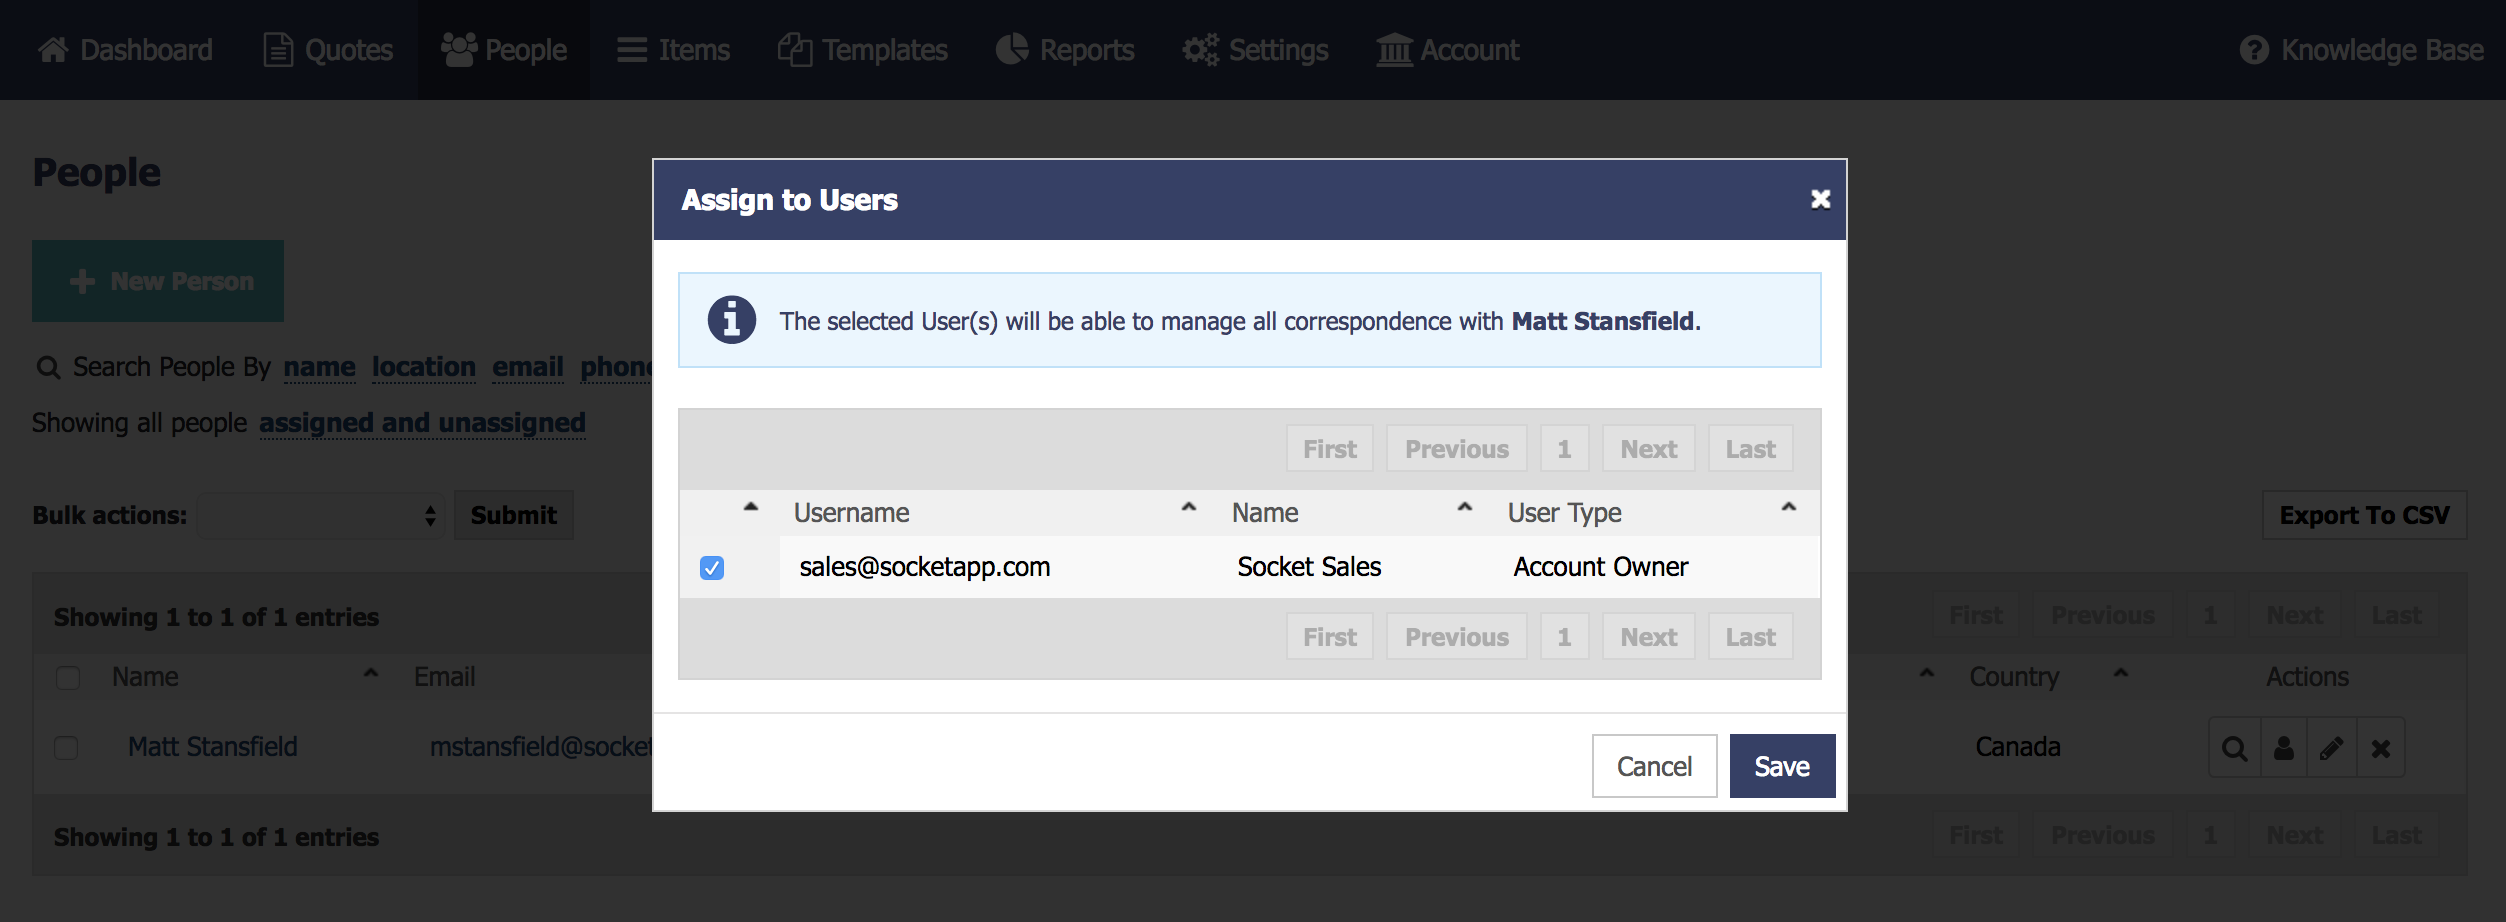
Task: Click Cancel in the dialog
Action: [x=1654, y=766]
